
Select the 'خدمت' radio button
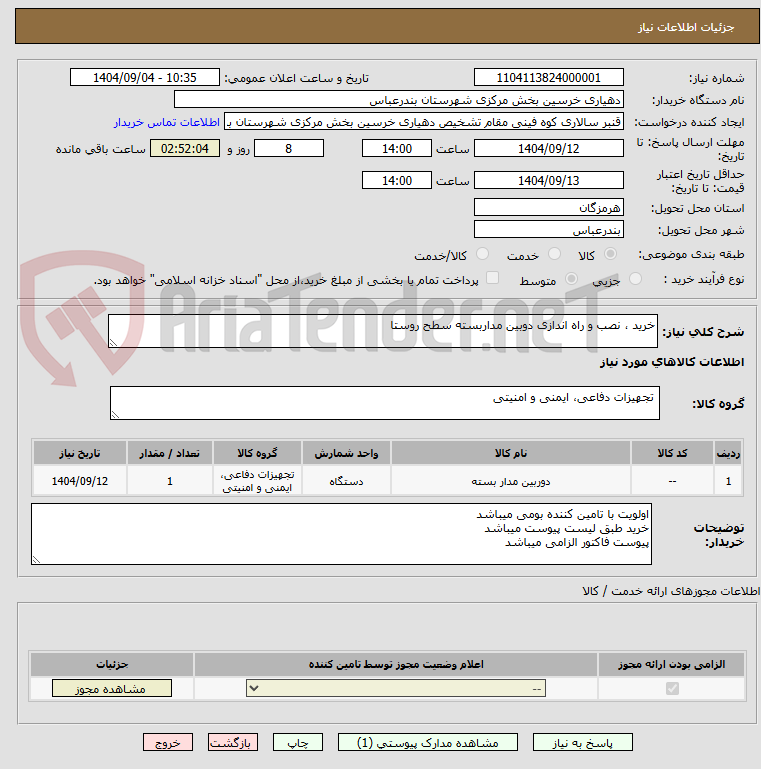(554, 254)
